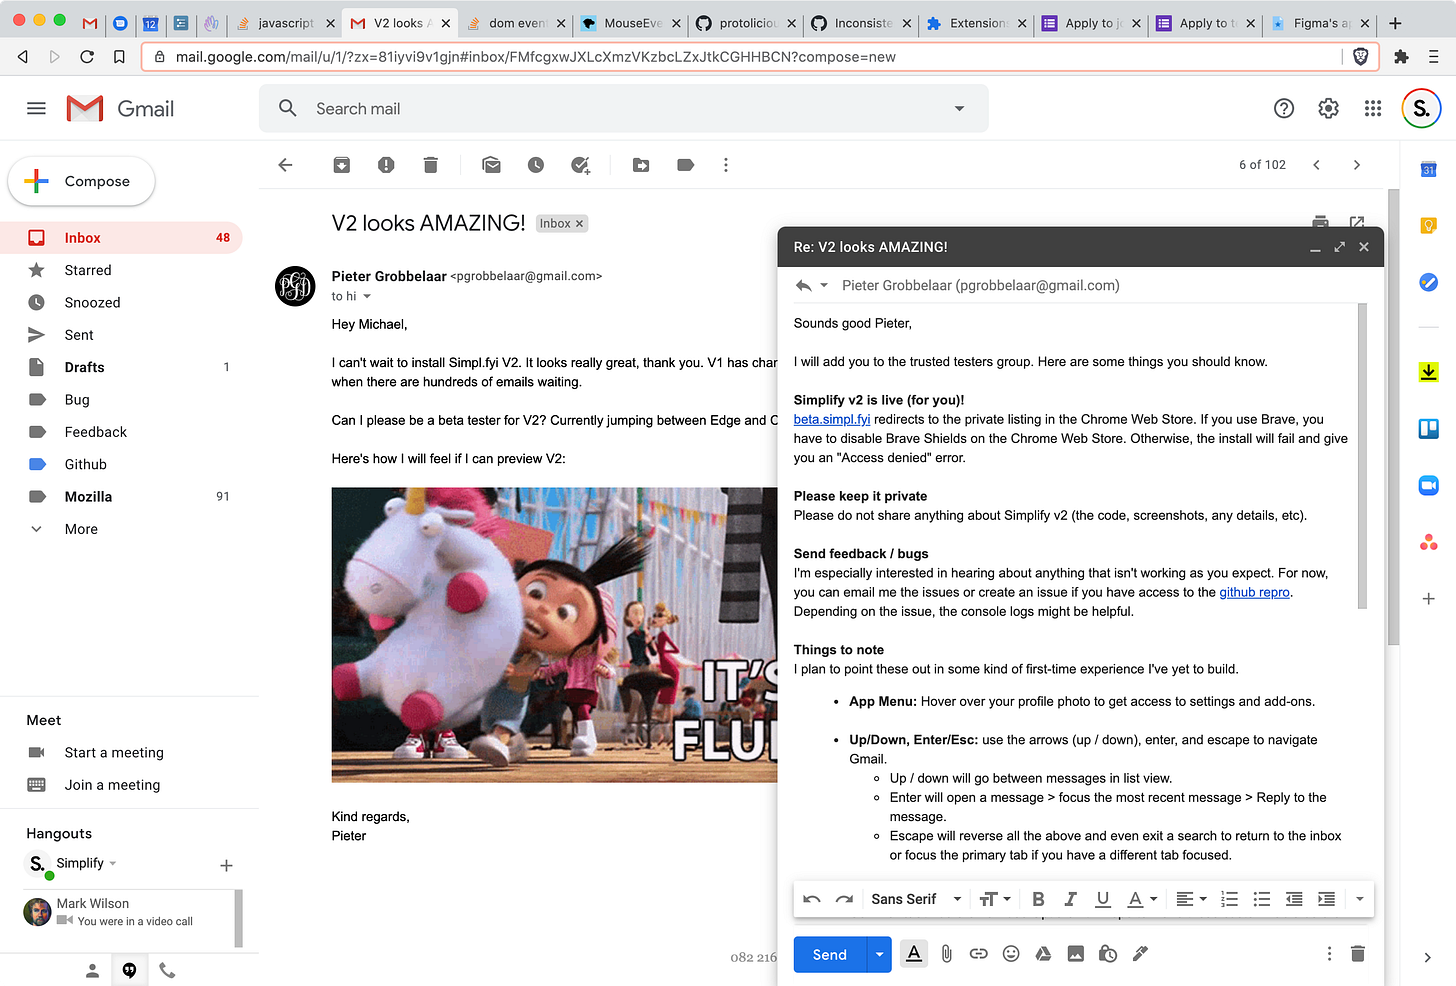This screenshot has width=1456, height=986.
Task: Open the text size dropdown
Action: 994,899
